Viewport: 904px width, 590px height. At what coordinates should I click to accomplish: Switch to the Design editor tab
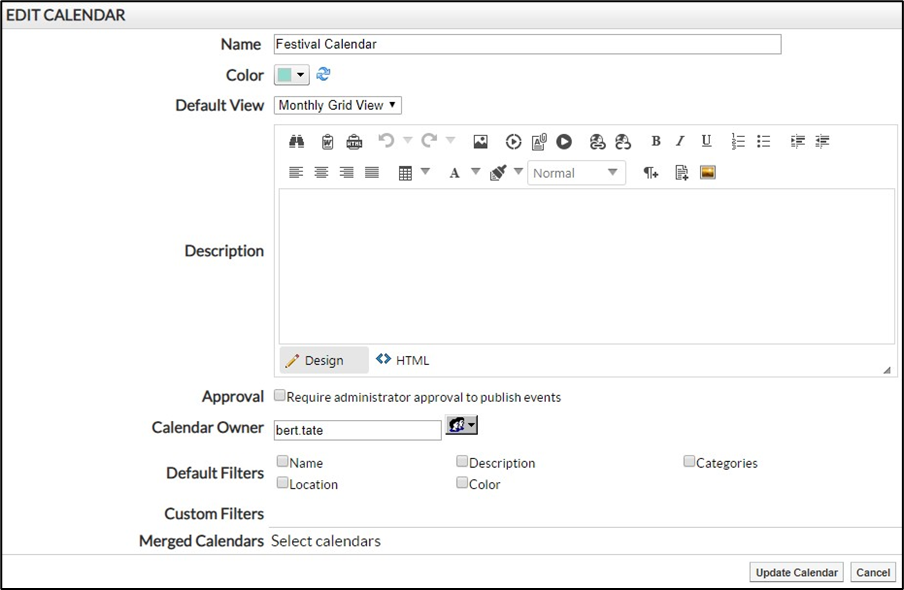click(x=314, y=361)
